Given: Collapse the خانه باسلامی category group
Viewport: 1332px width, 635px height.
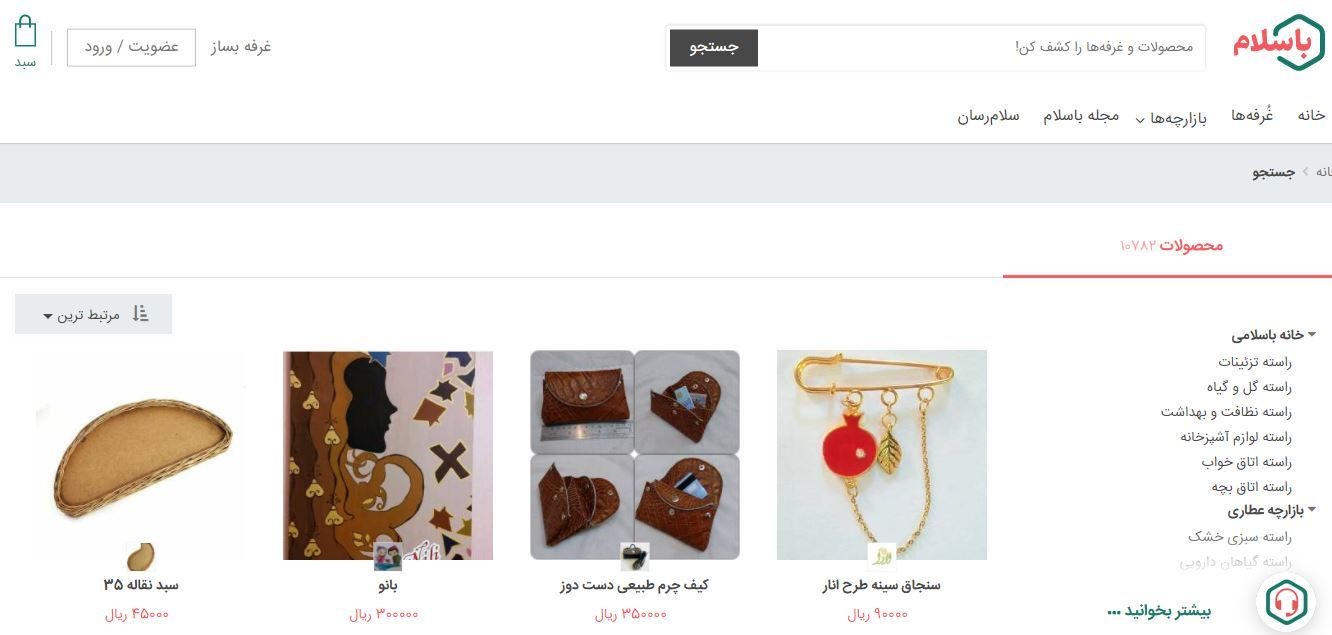Looking at the screenshot, I should click(x=1311, y=335).
